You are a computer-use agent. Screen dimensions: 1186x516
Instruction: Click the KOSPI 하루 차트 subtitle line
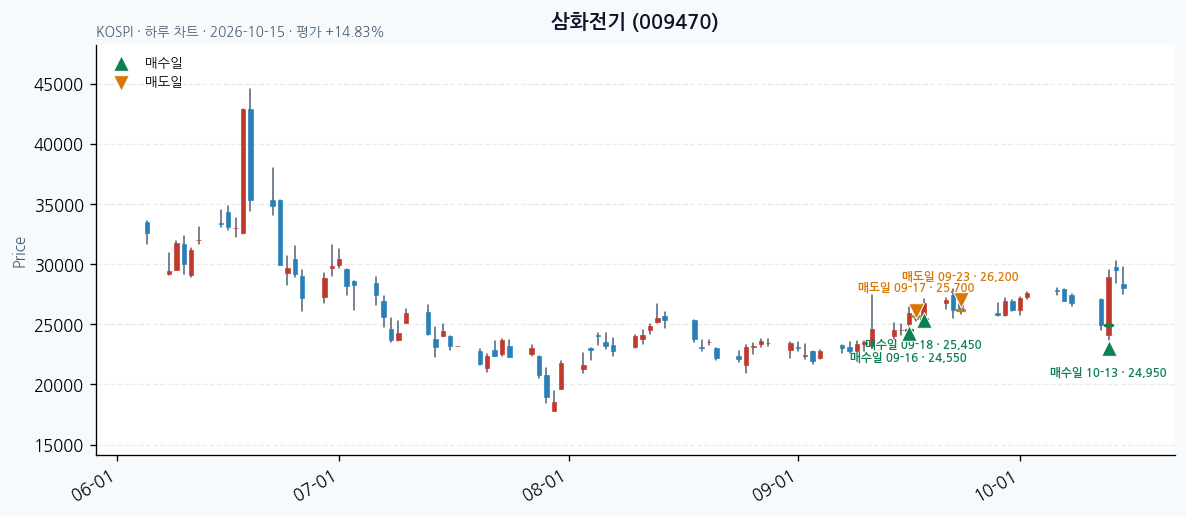click(x=240, y=33)
